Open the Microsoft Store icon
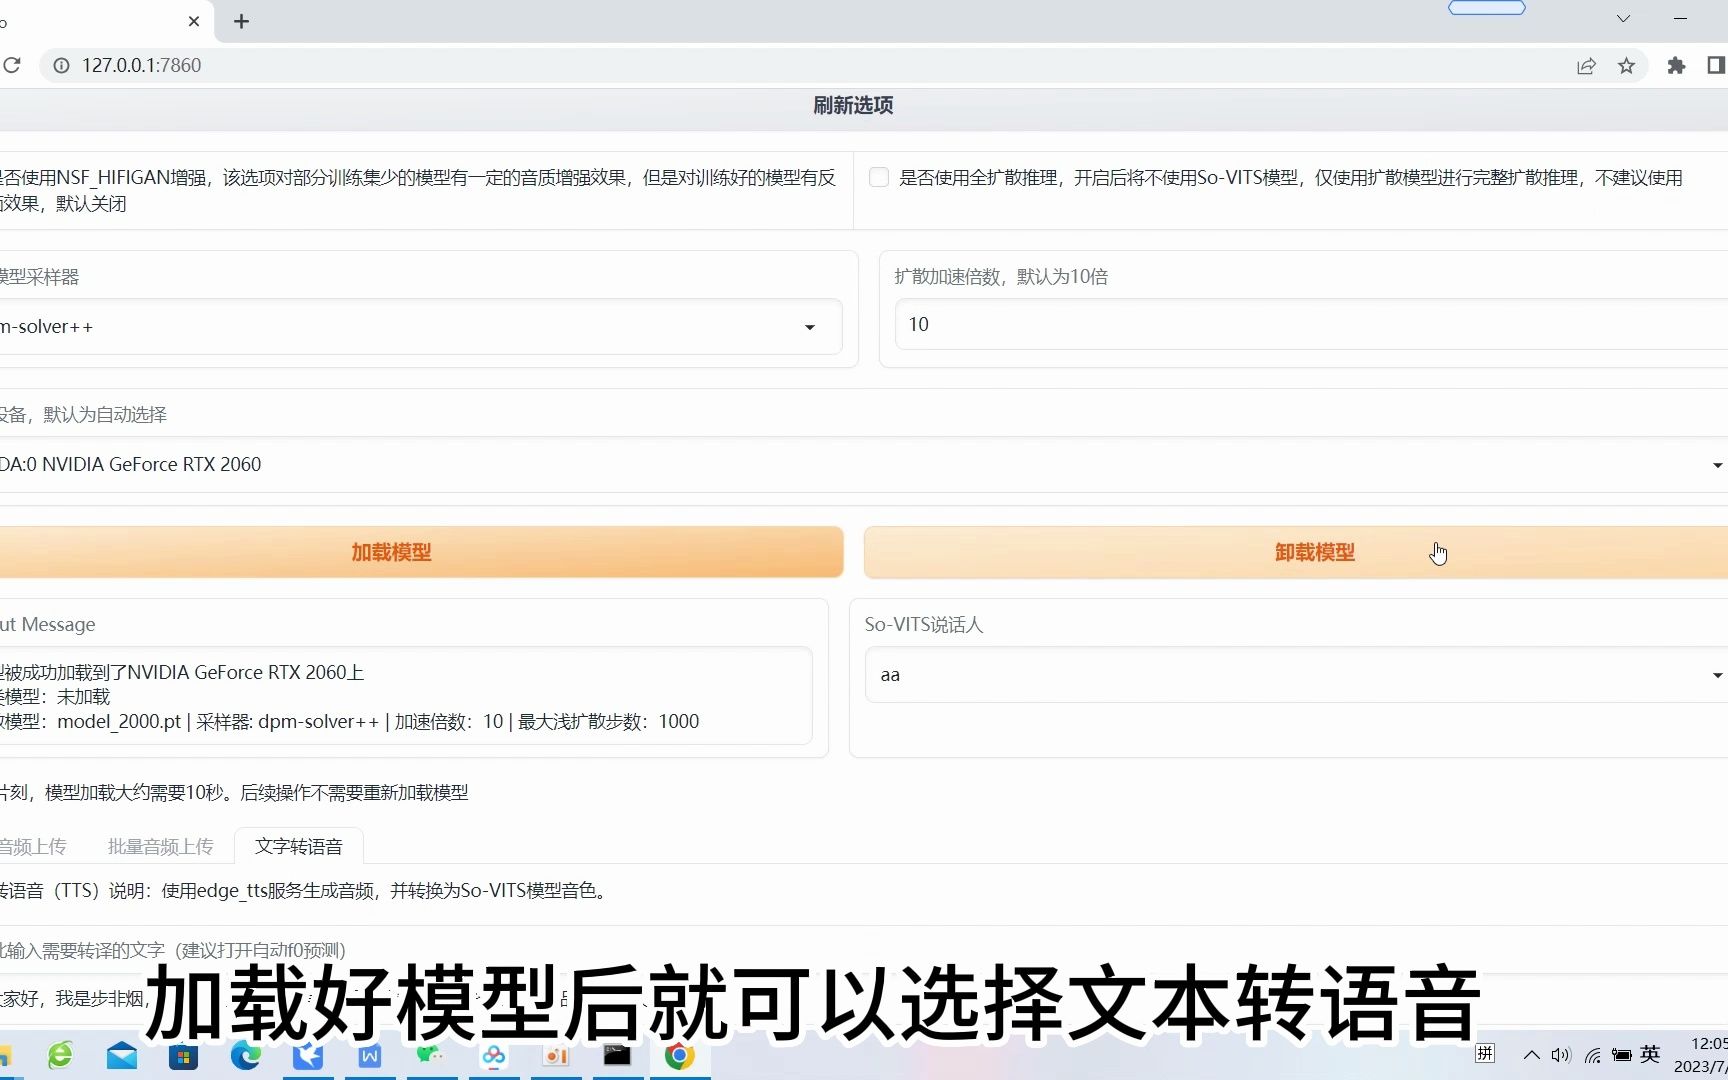Image resolution: width=1728 pixels, height=1080 pixels. 184,1056
